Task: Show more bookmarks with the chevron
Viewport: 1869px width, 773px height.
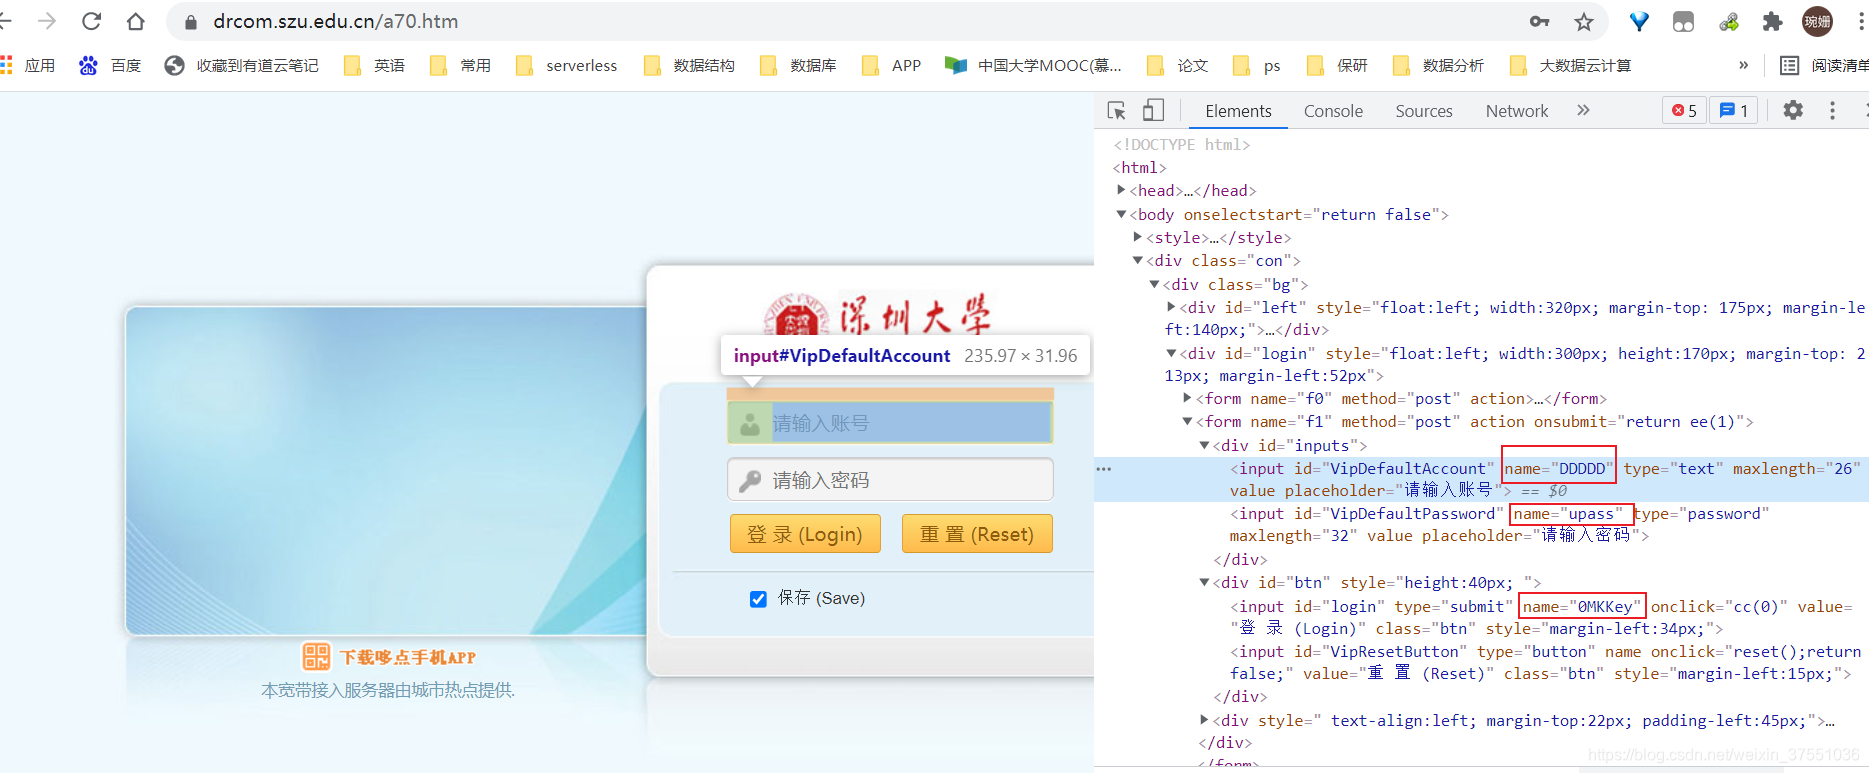Action: coord(1744,65)
